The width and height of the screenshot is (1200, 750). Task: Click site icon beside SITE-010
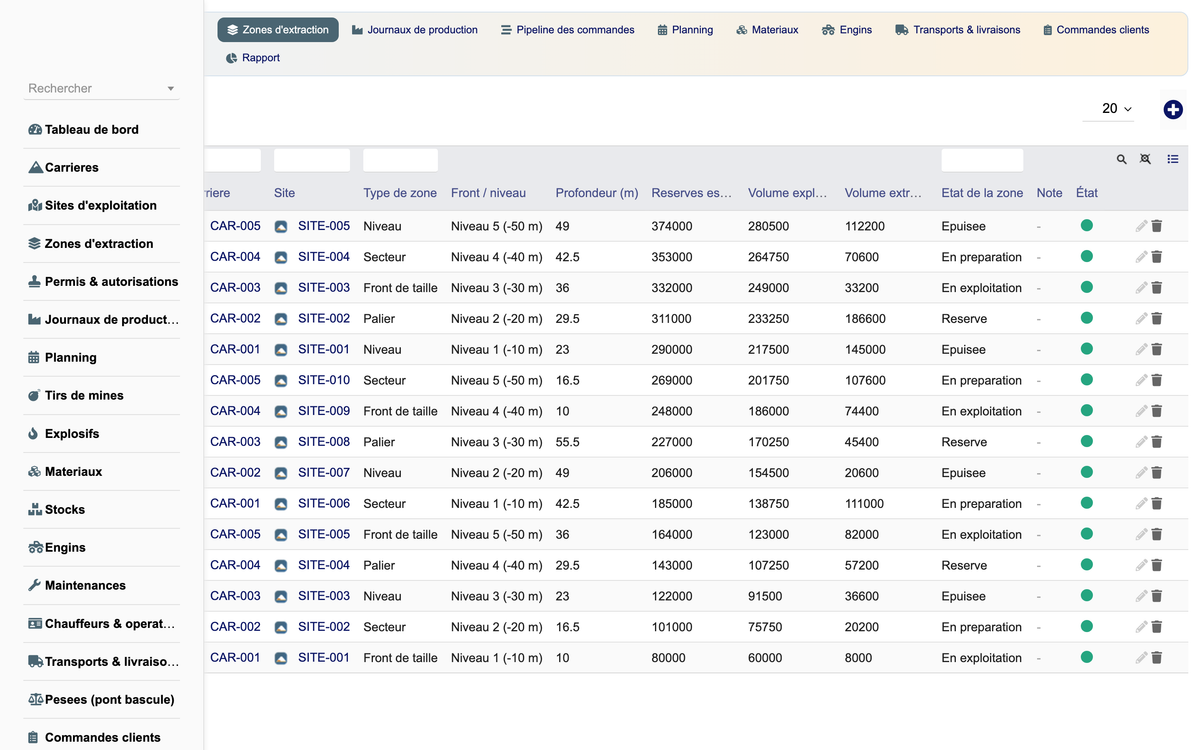(x=281, y=381)
